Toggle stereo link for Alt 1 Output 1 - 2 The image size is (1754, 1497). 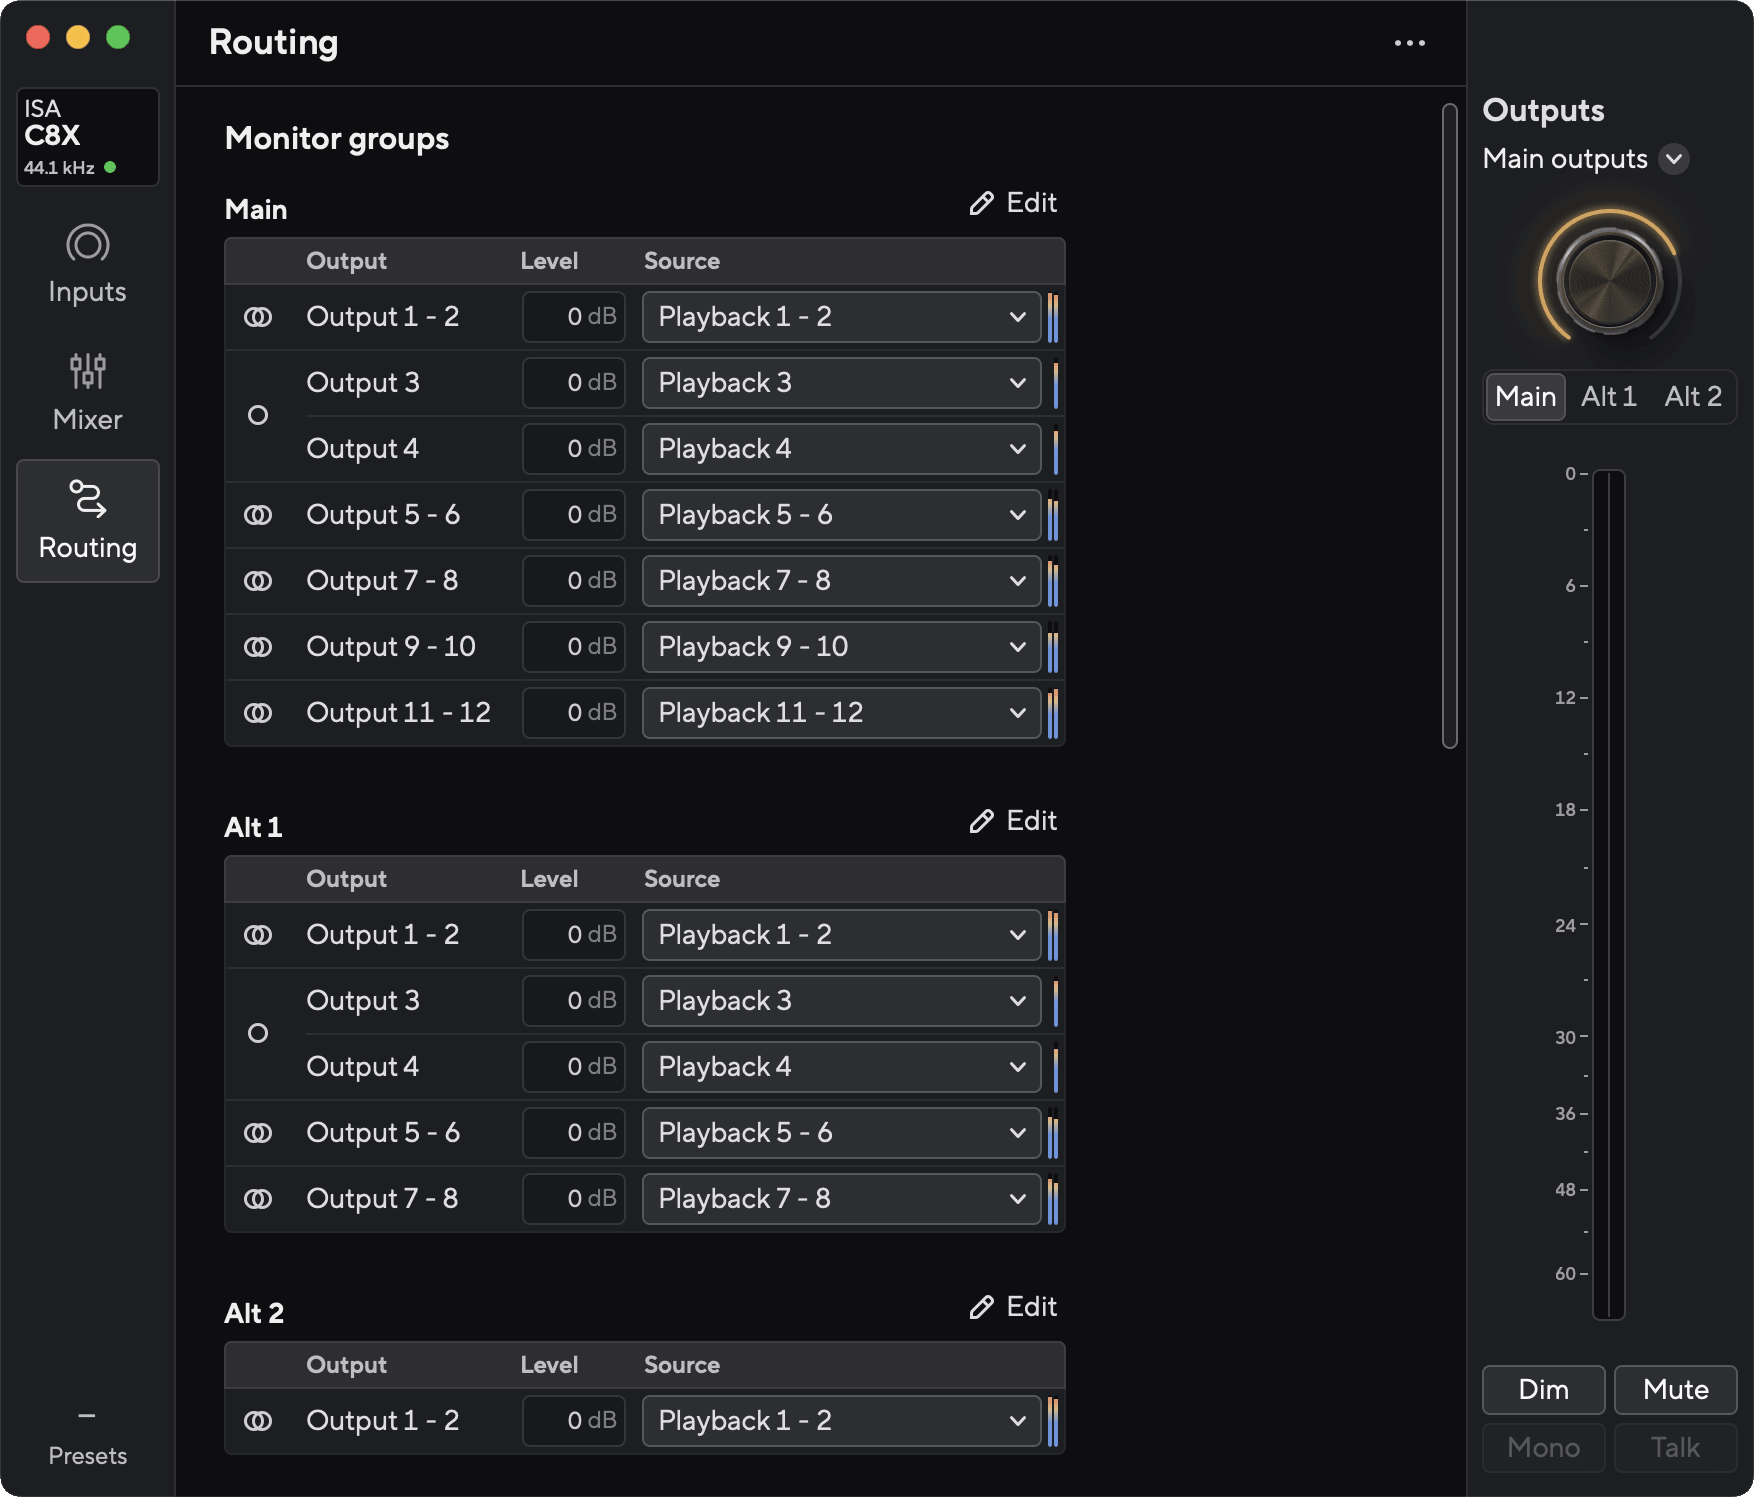(x=258, y=935)
